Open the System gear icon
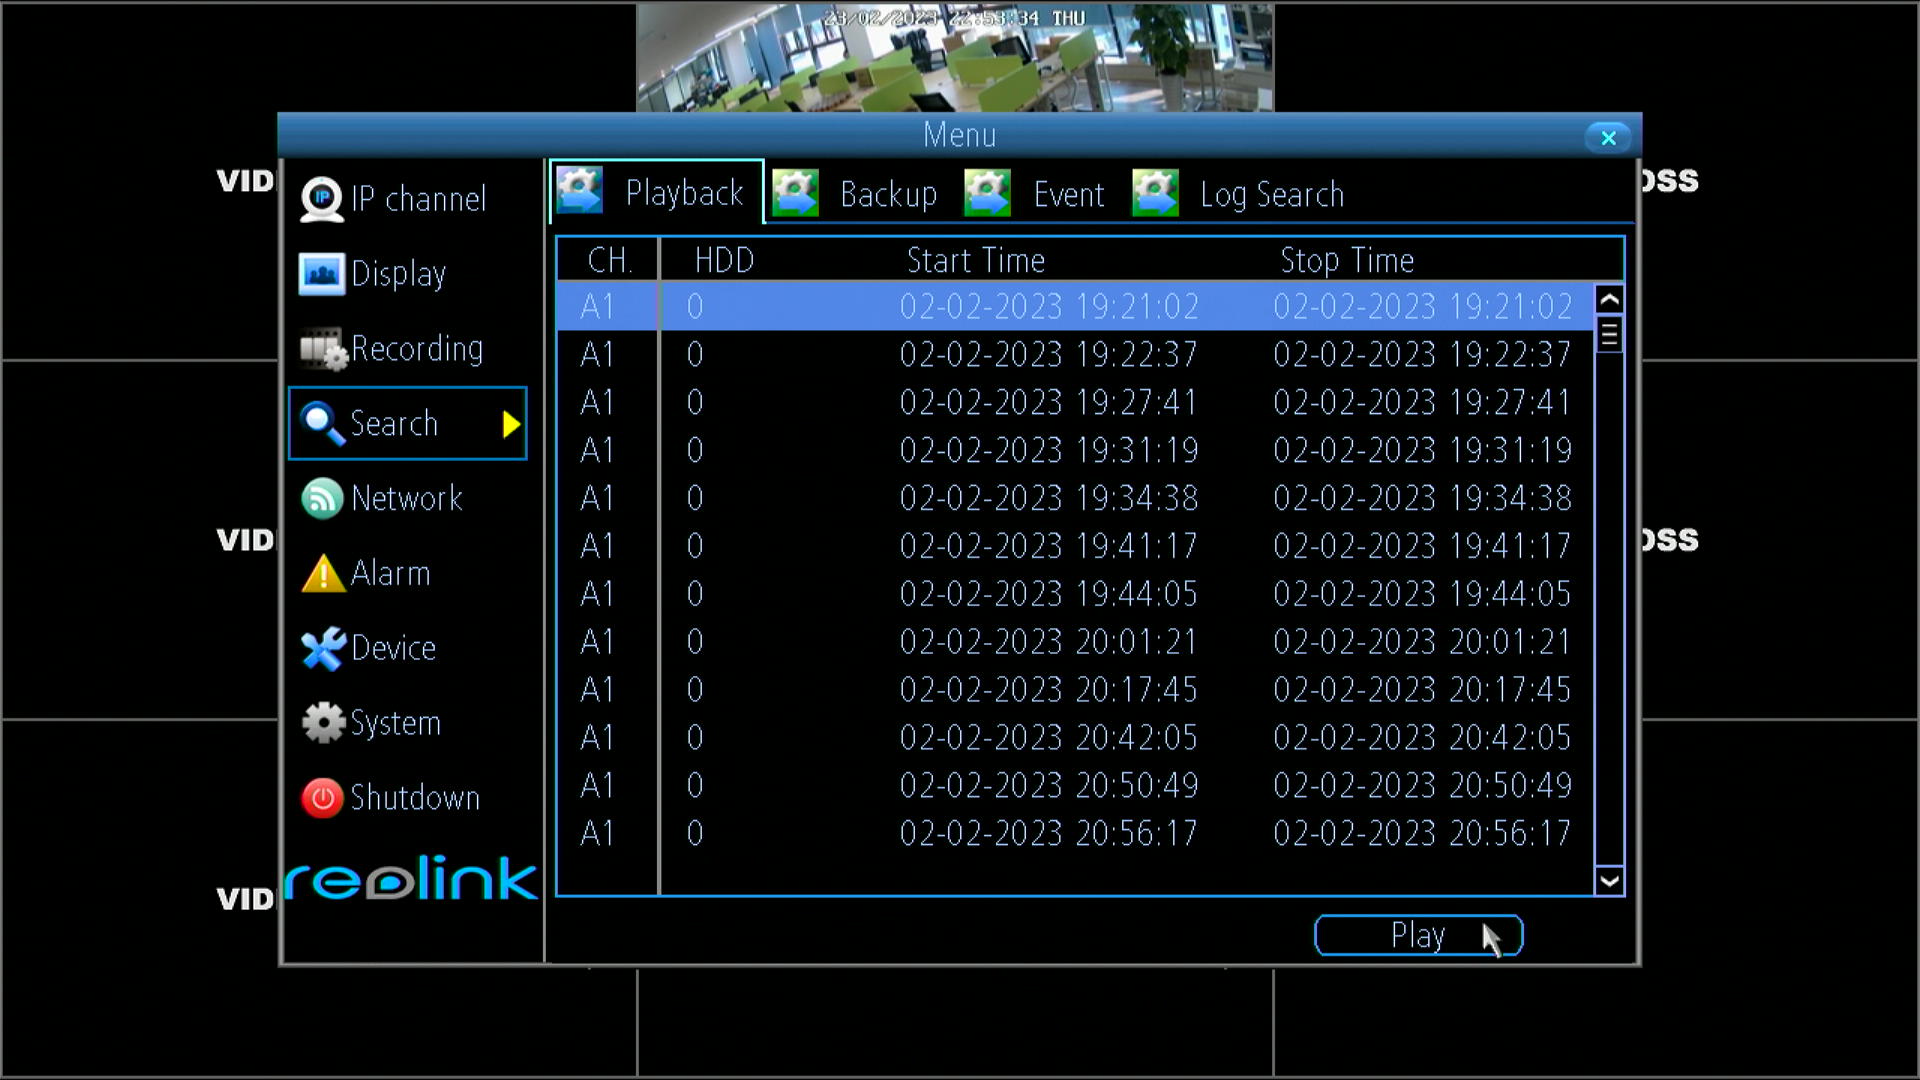The height and width of the screenshot is (1080, 1920). click(x=323, y=723)
